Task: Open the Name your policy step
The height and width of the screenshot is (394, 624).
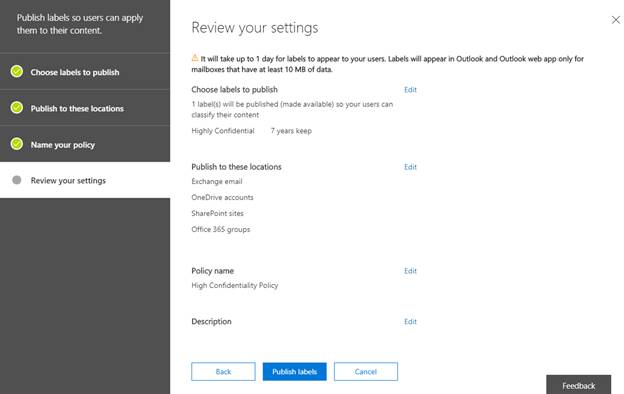Action: click(85, 144)
